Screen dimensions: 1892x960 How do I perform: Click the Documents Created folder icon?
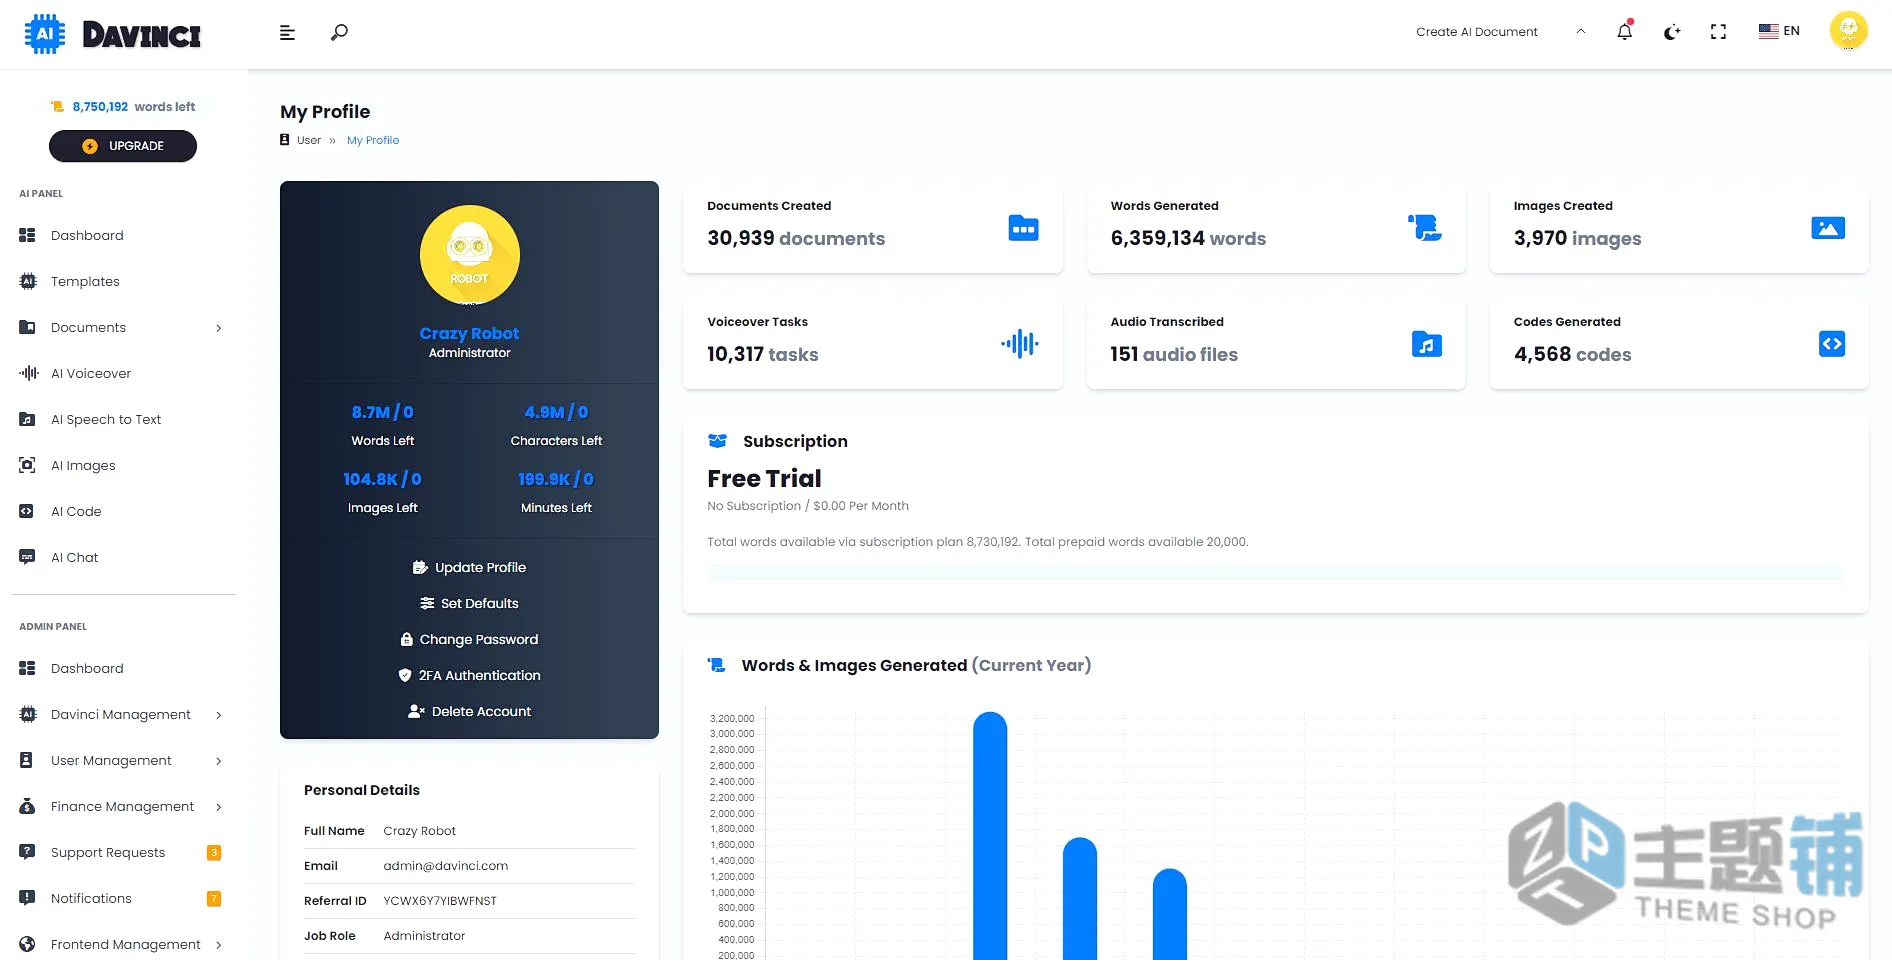click(x=1023, y=229)
